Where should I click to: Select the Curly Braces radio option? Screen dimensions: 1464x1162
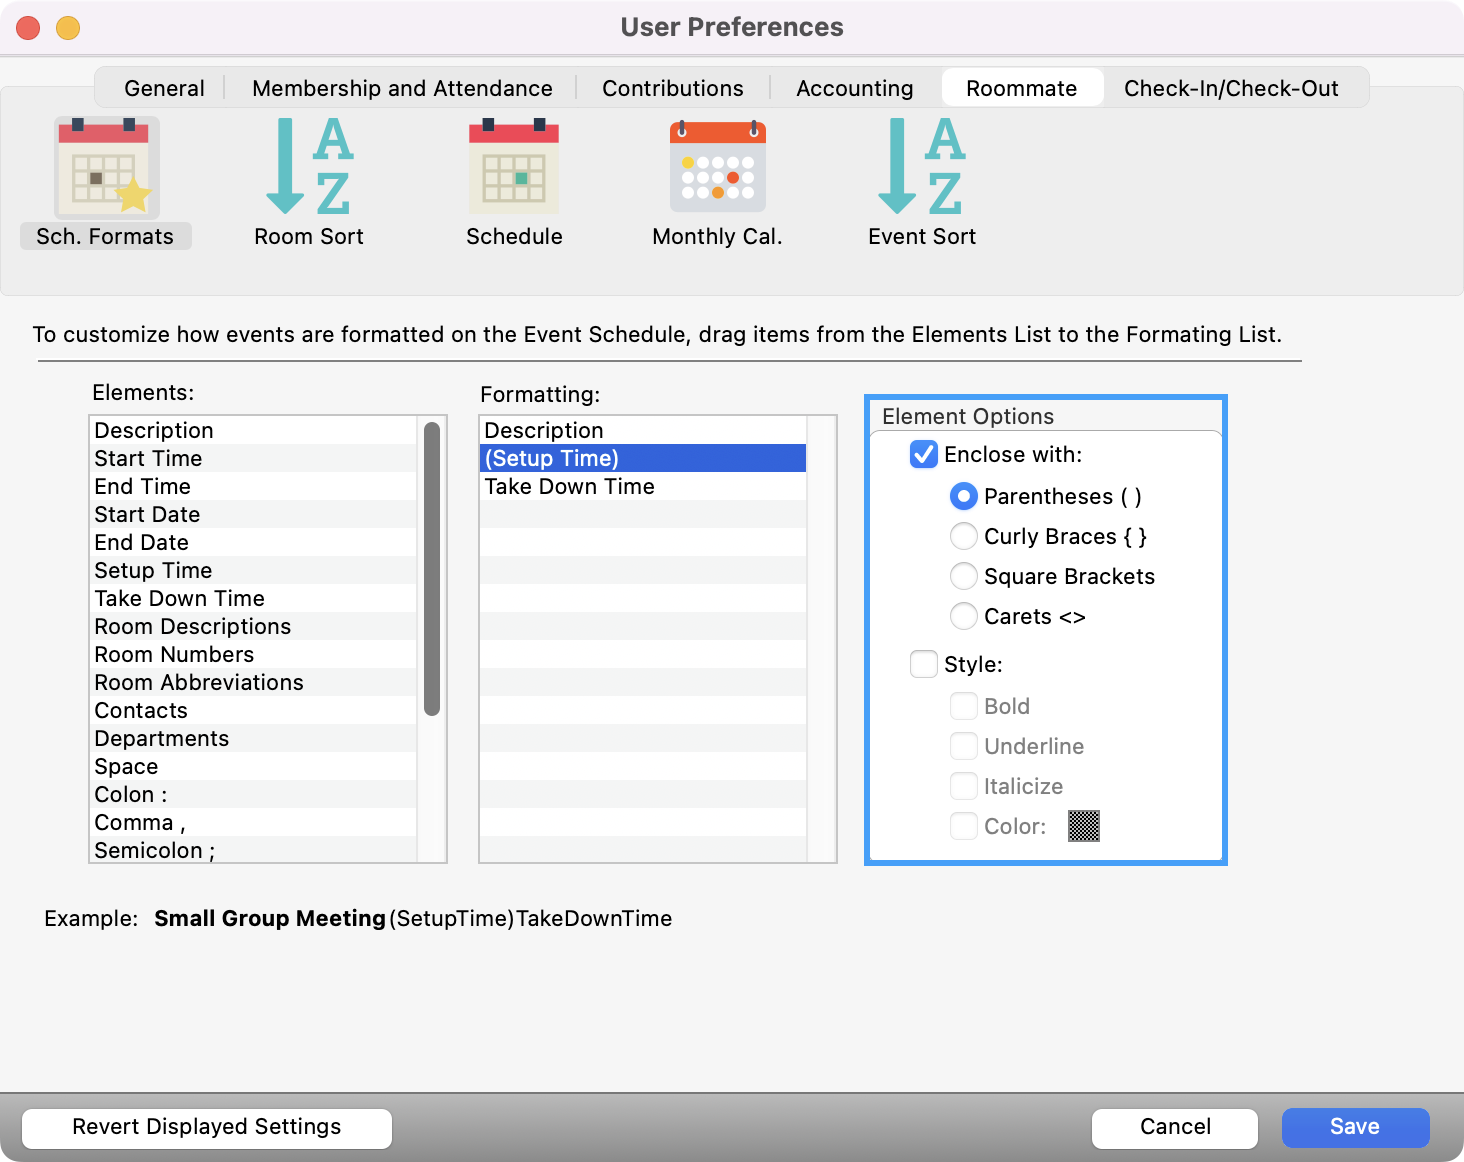[964, 537]
